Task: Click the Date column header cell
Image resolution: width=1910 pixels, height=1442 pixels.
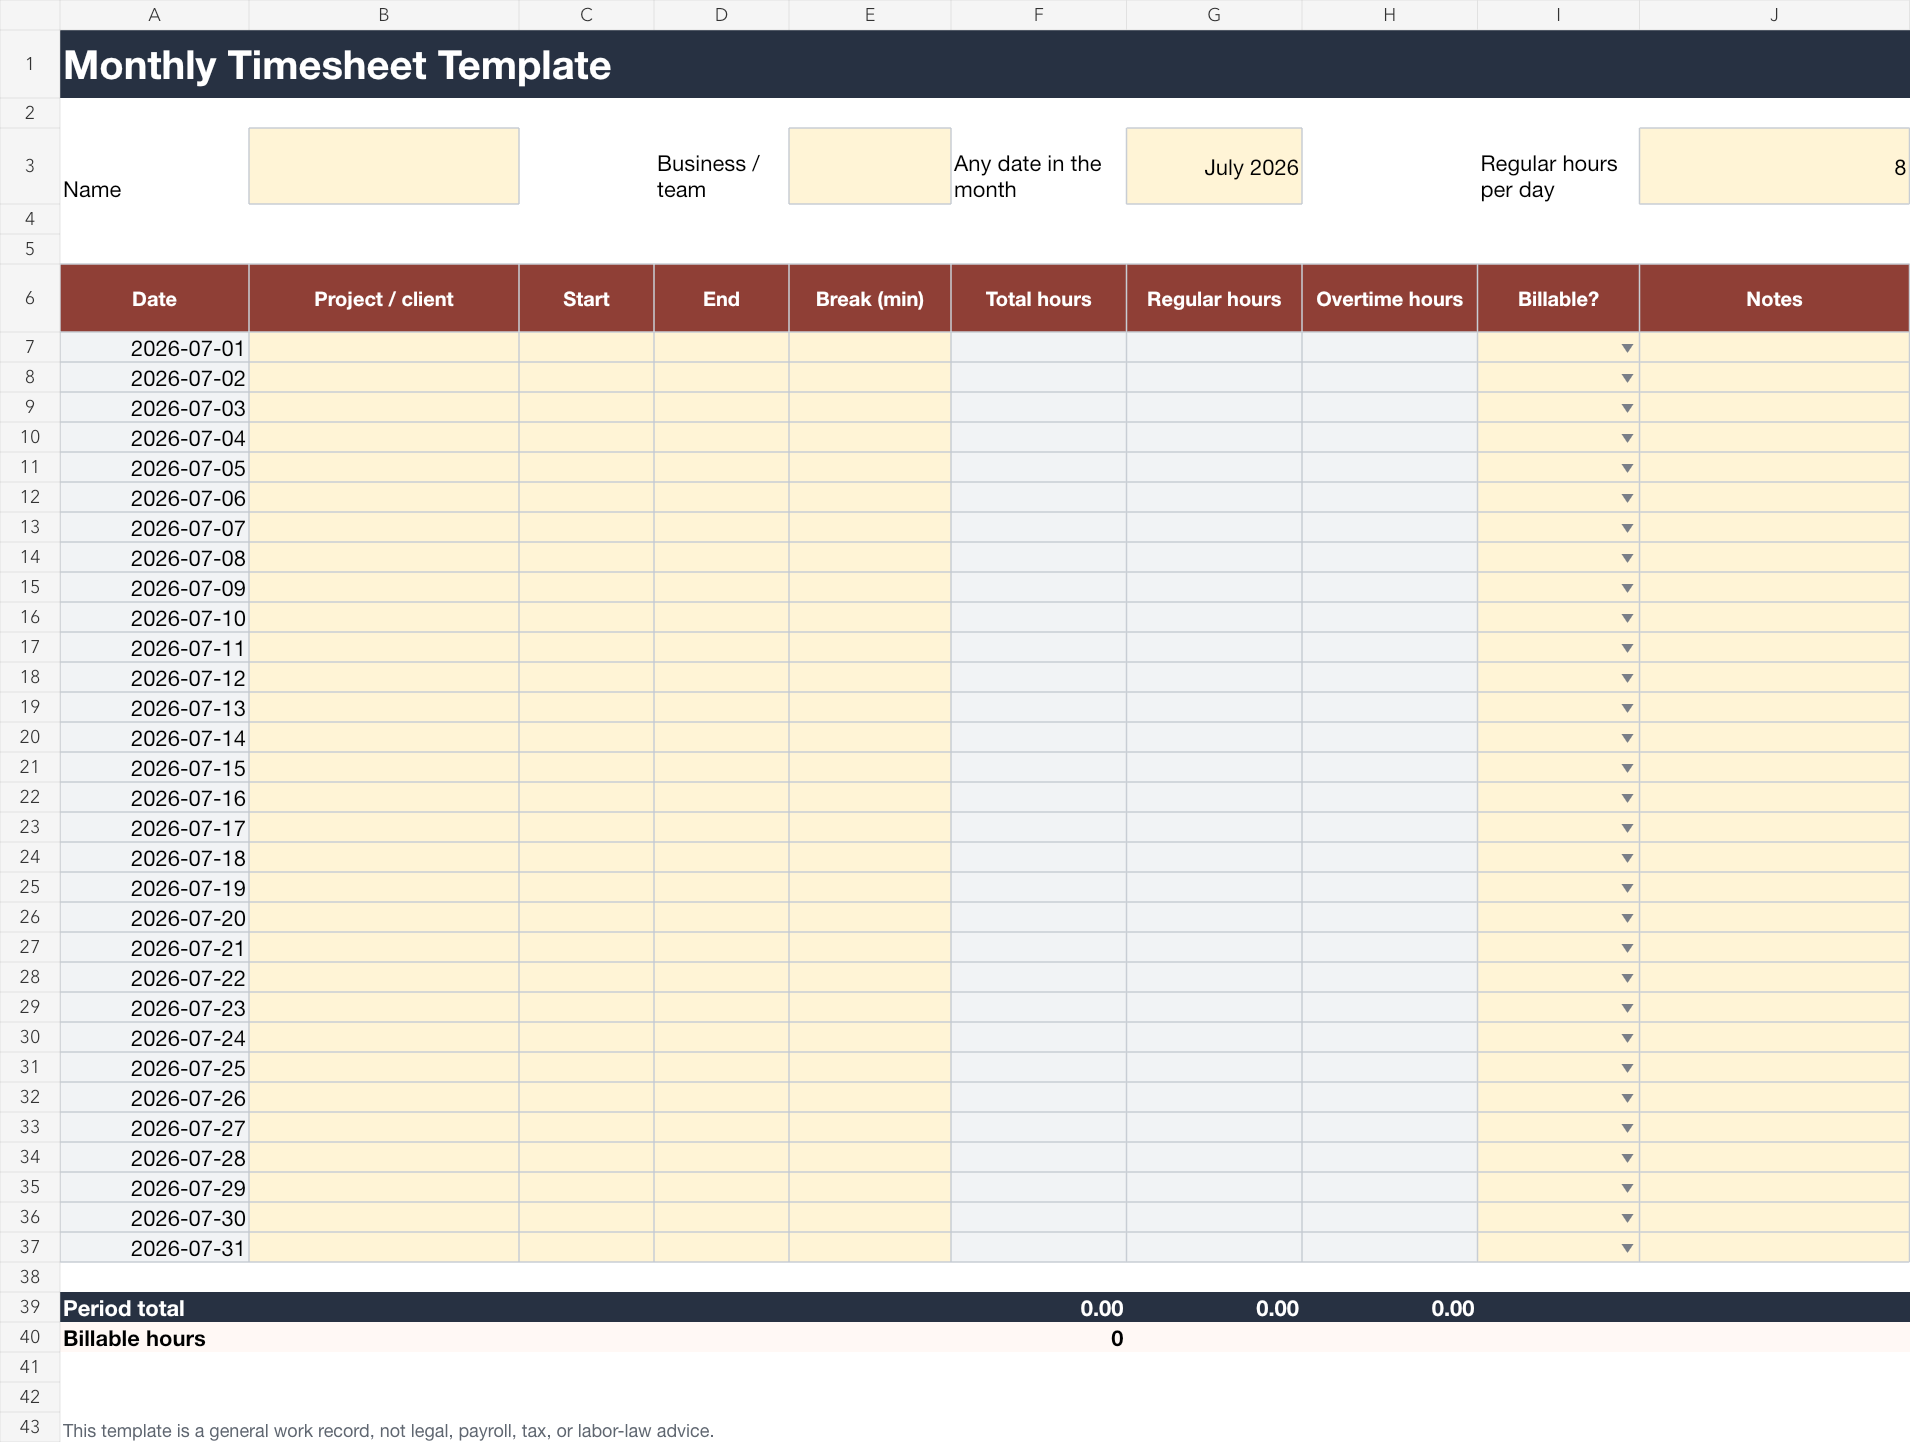Action: tap(154, 298)
